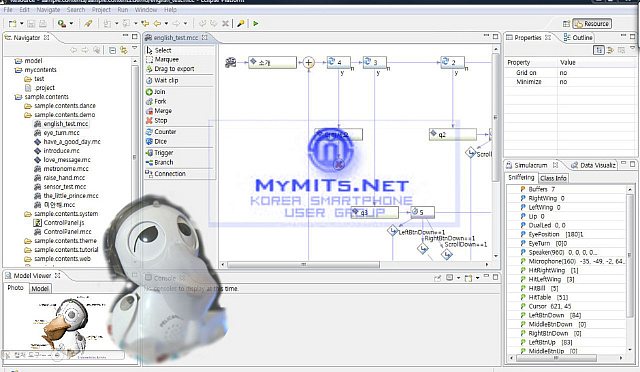640x372 pixels.
Task: Switch to the Outline tab
Action: (x=578, y=38)
